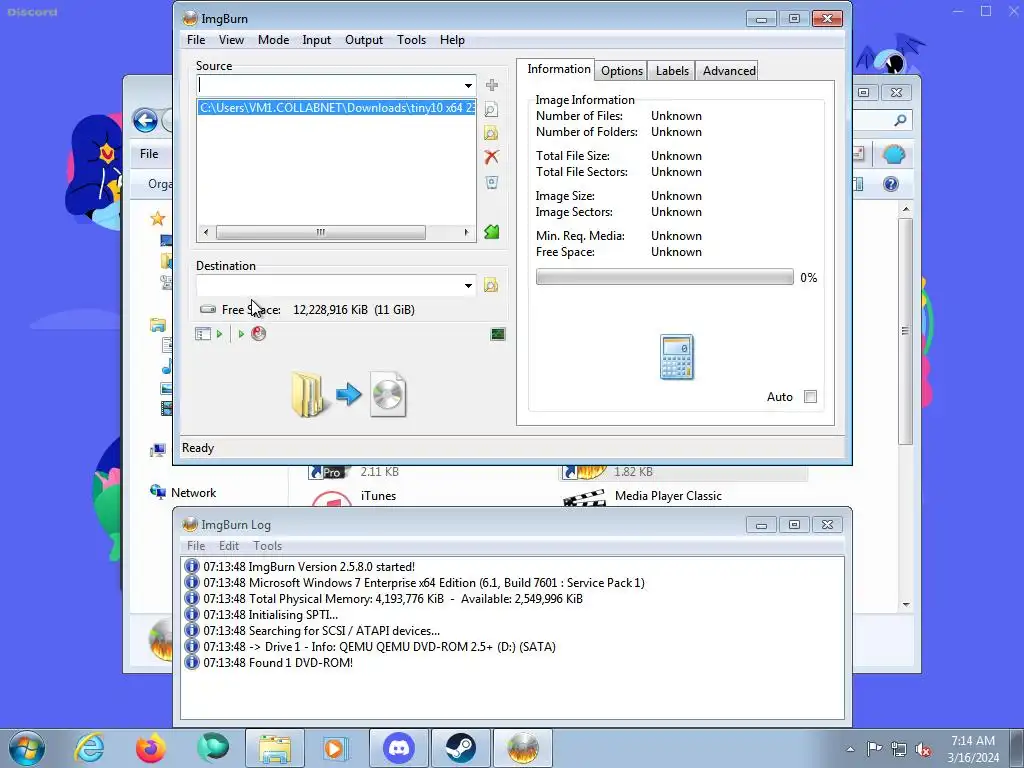
Task: Select the tiny10 x64 source path entry
Action: 337,108
